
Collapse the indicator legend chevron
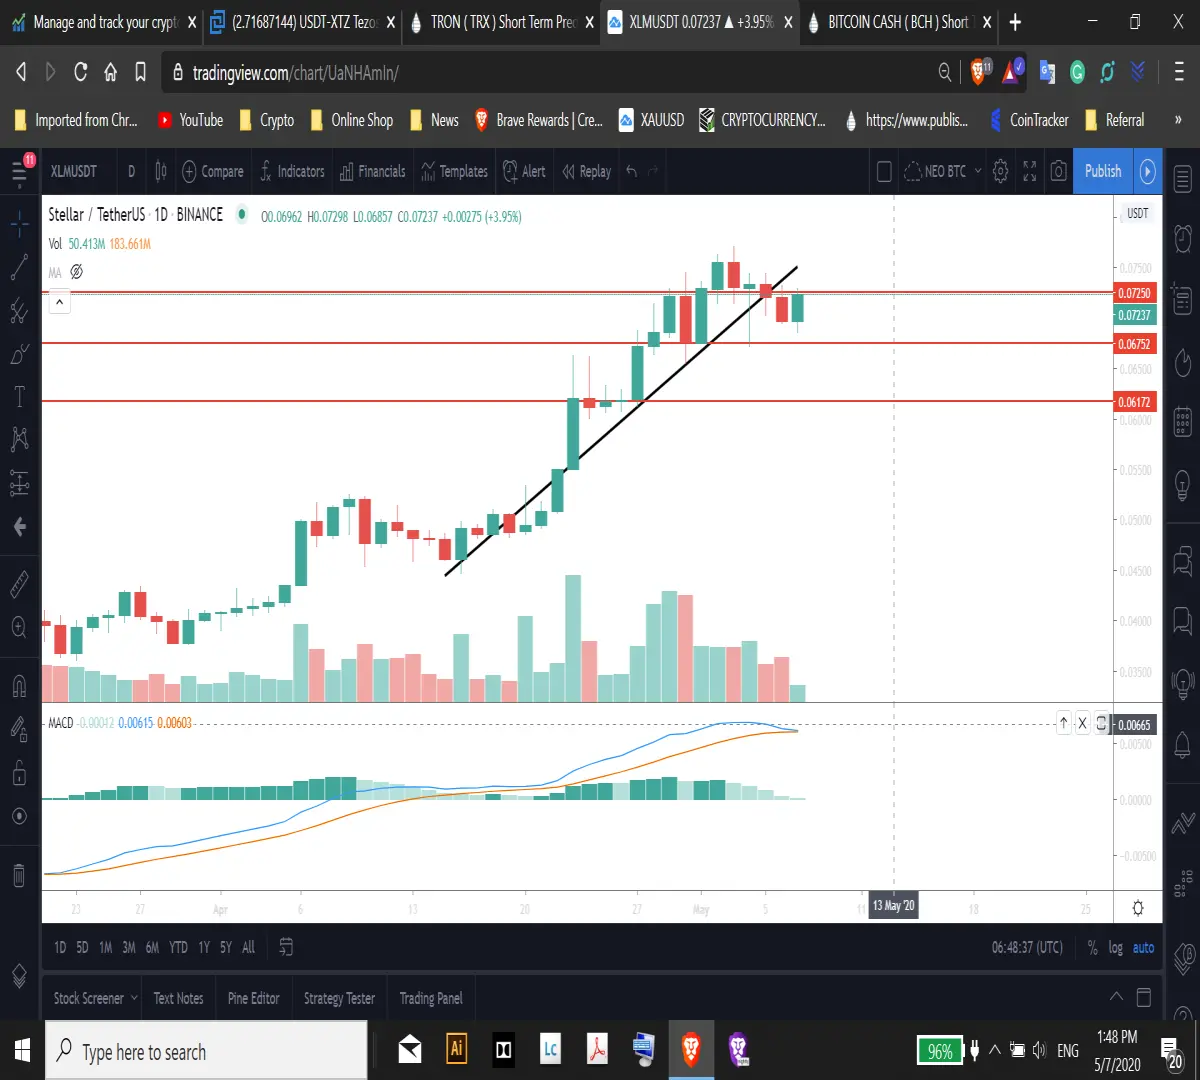coord(60,302)
